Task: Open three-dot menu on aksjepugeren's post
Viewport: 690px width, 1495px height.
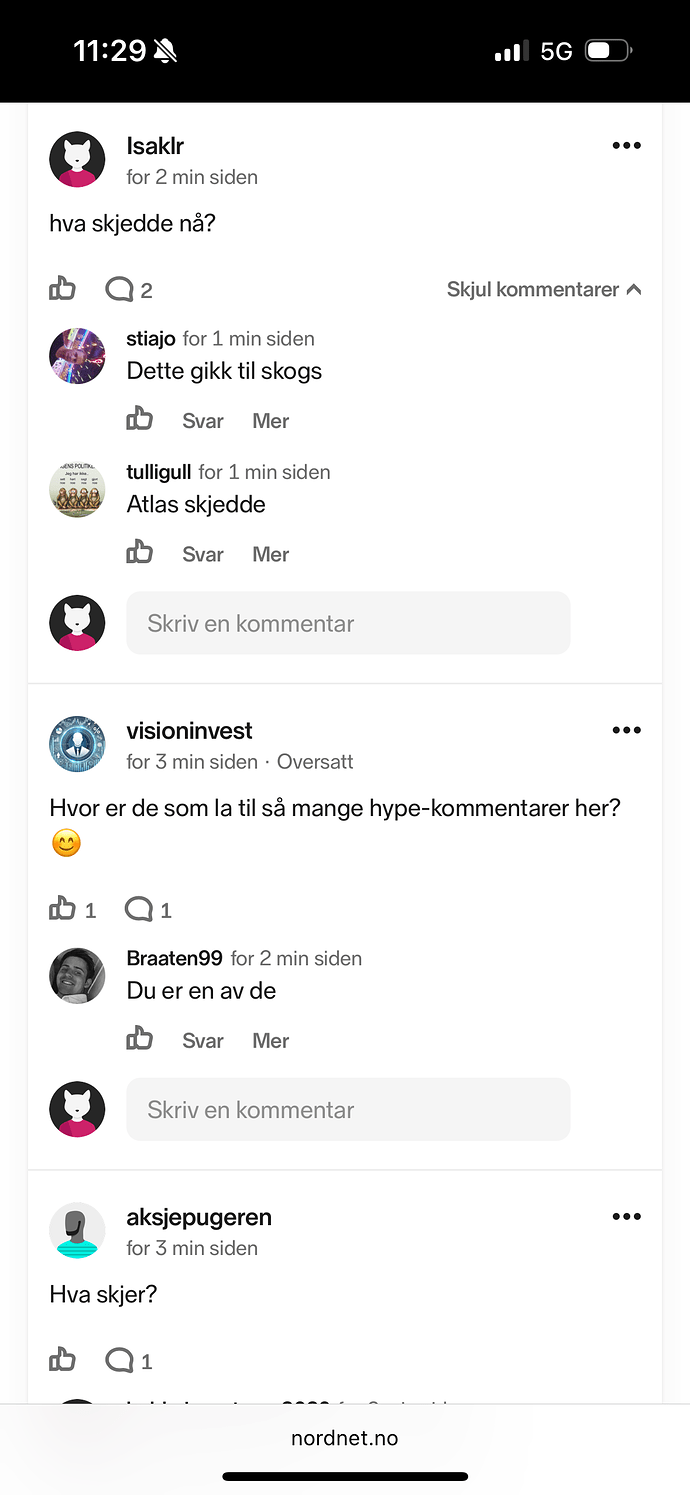Action: (626, 1217)
